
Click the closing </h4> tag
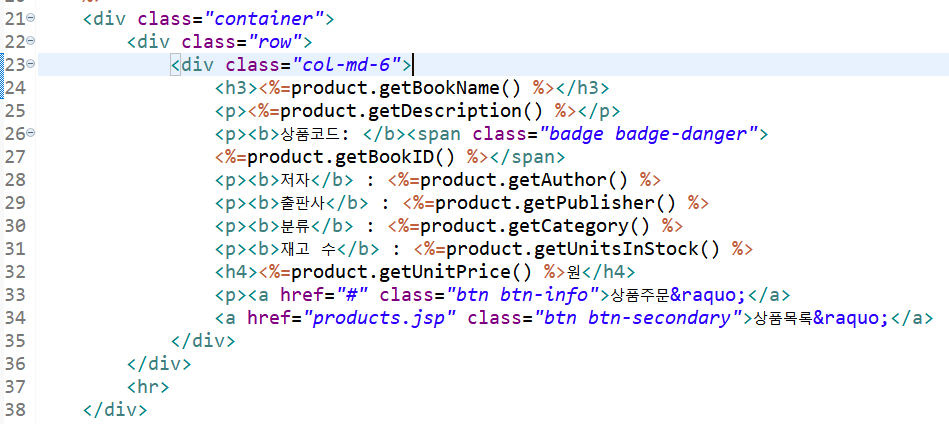pyautogui.click(x=608, y=272)
